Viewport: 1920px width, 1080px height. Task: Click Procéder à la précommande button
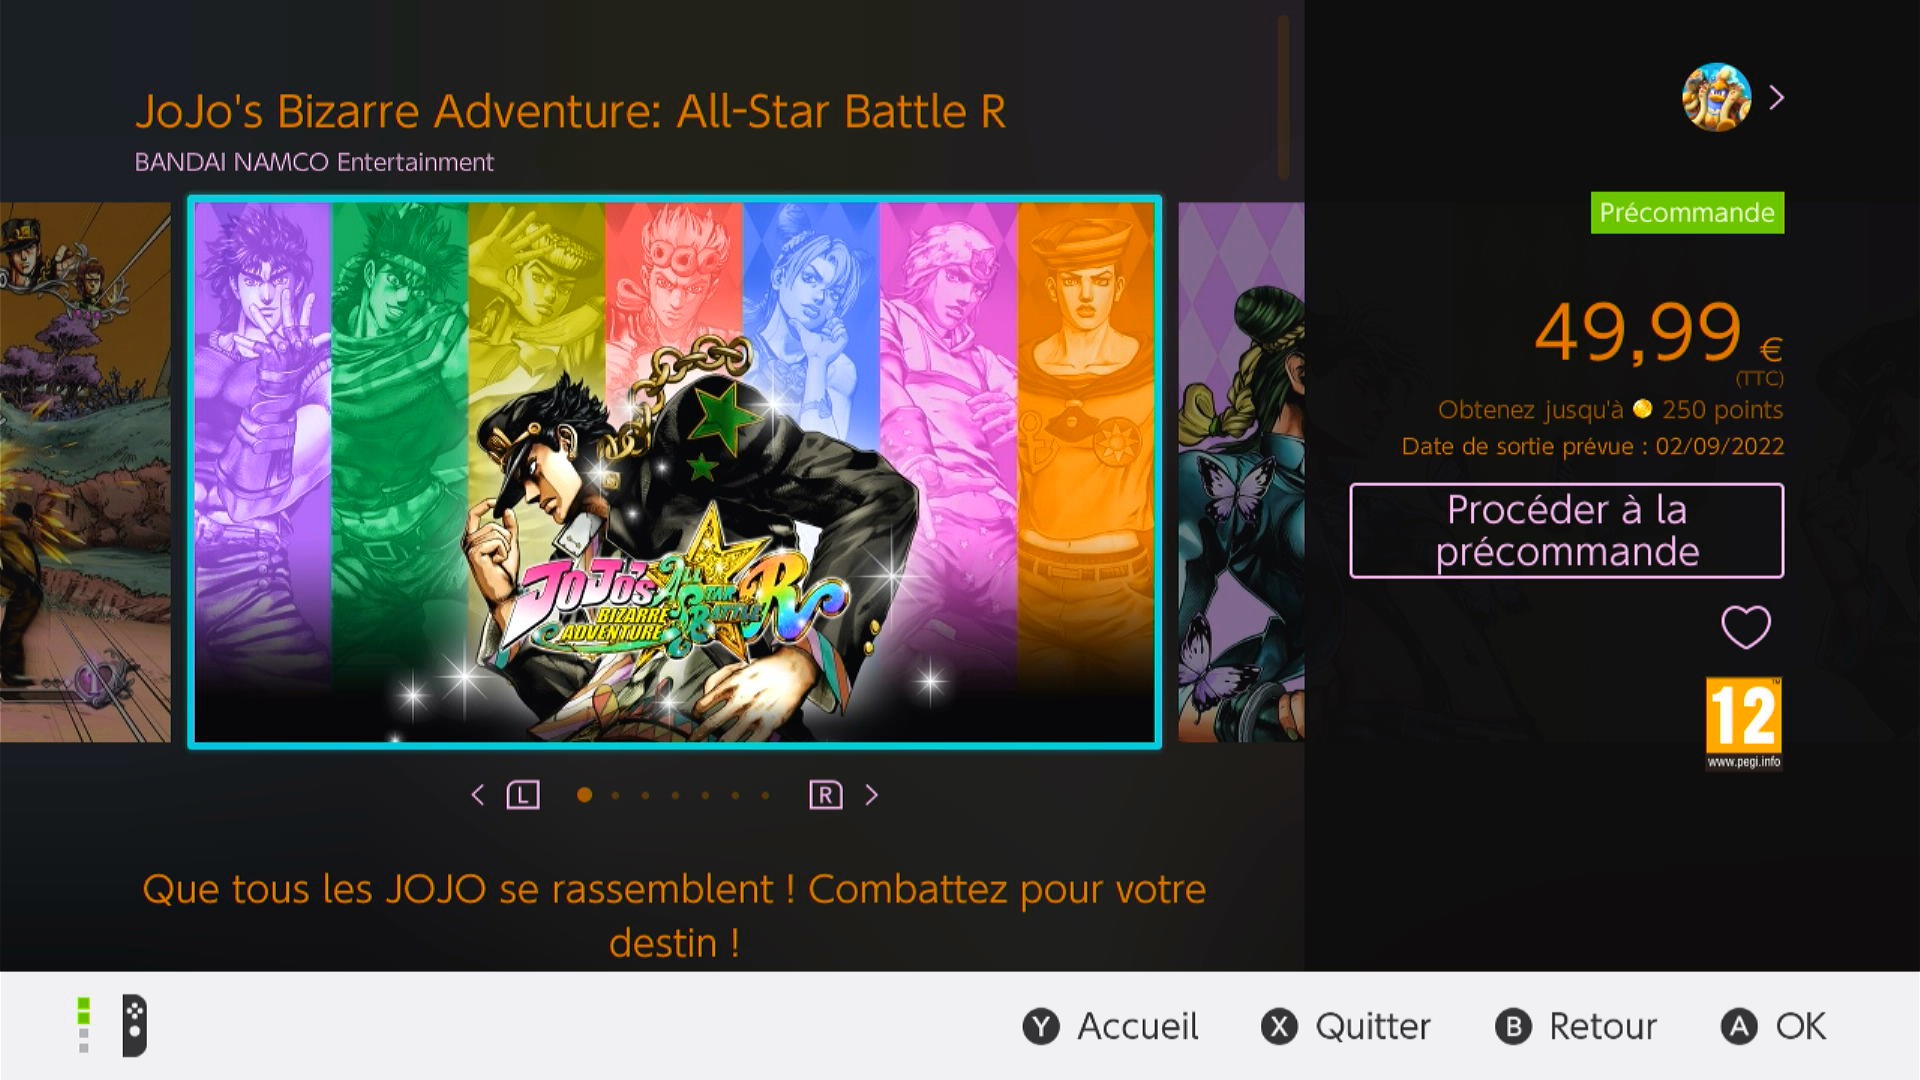pos(1567,531)
